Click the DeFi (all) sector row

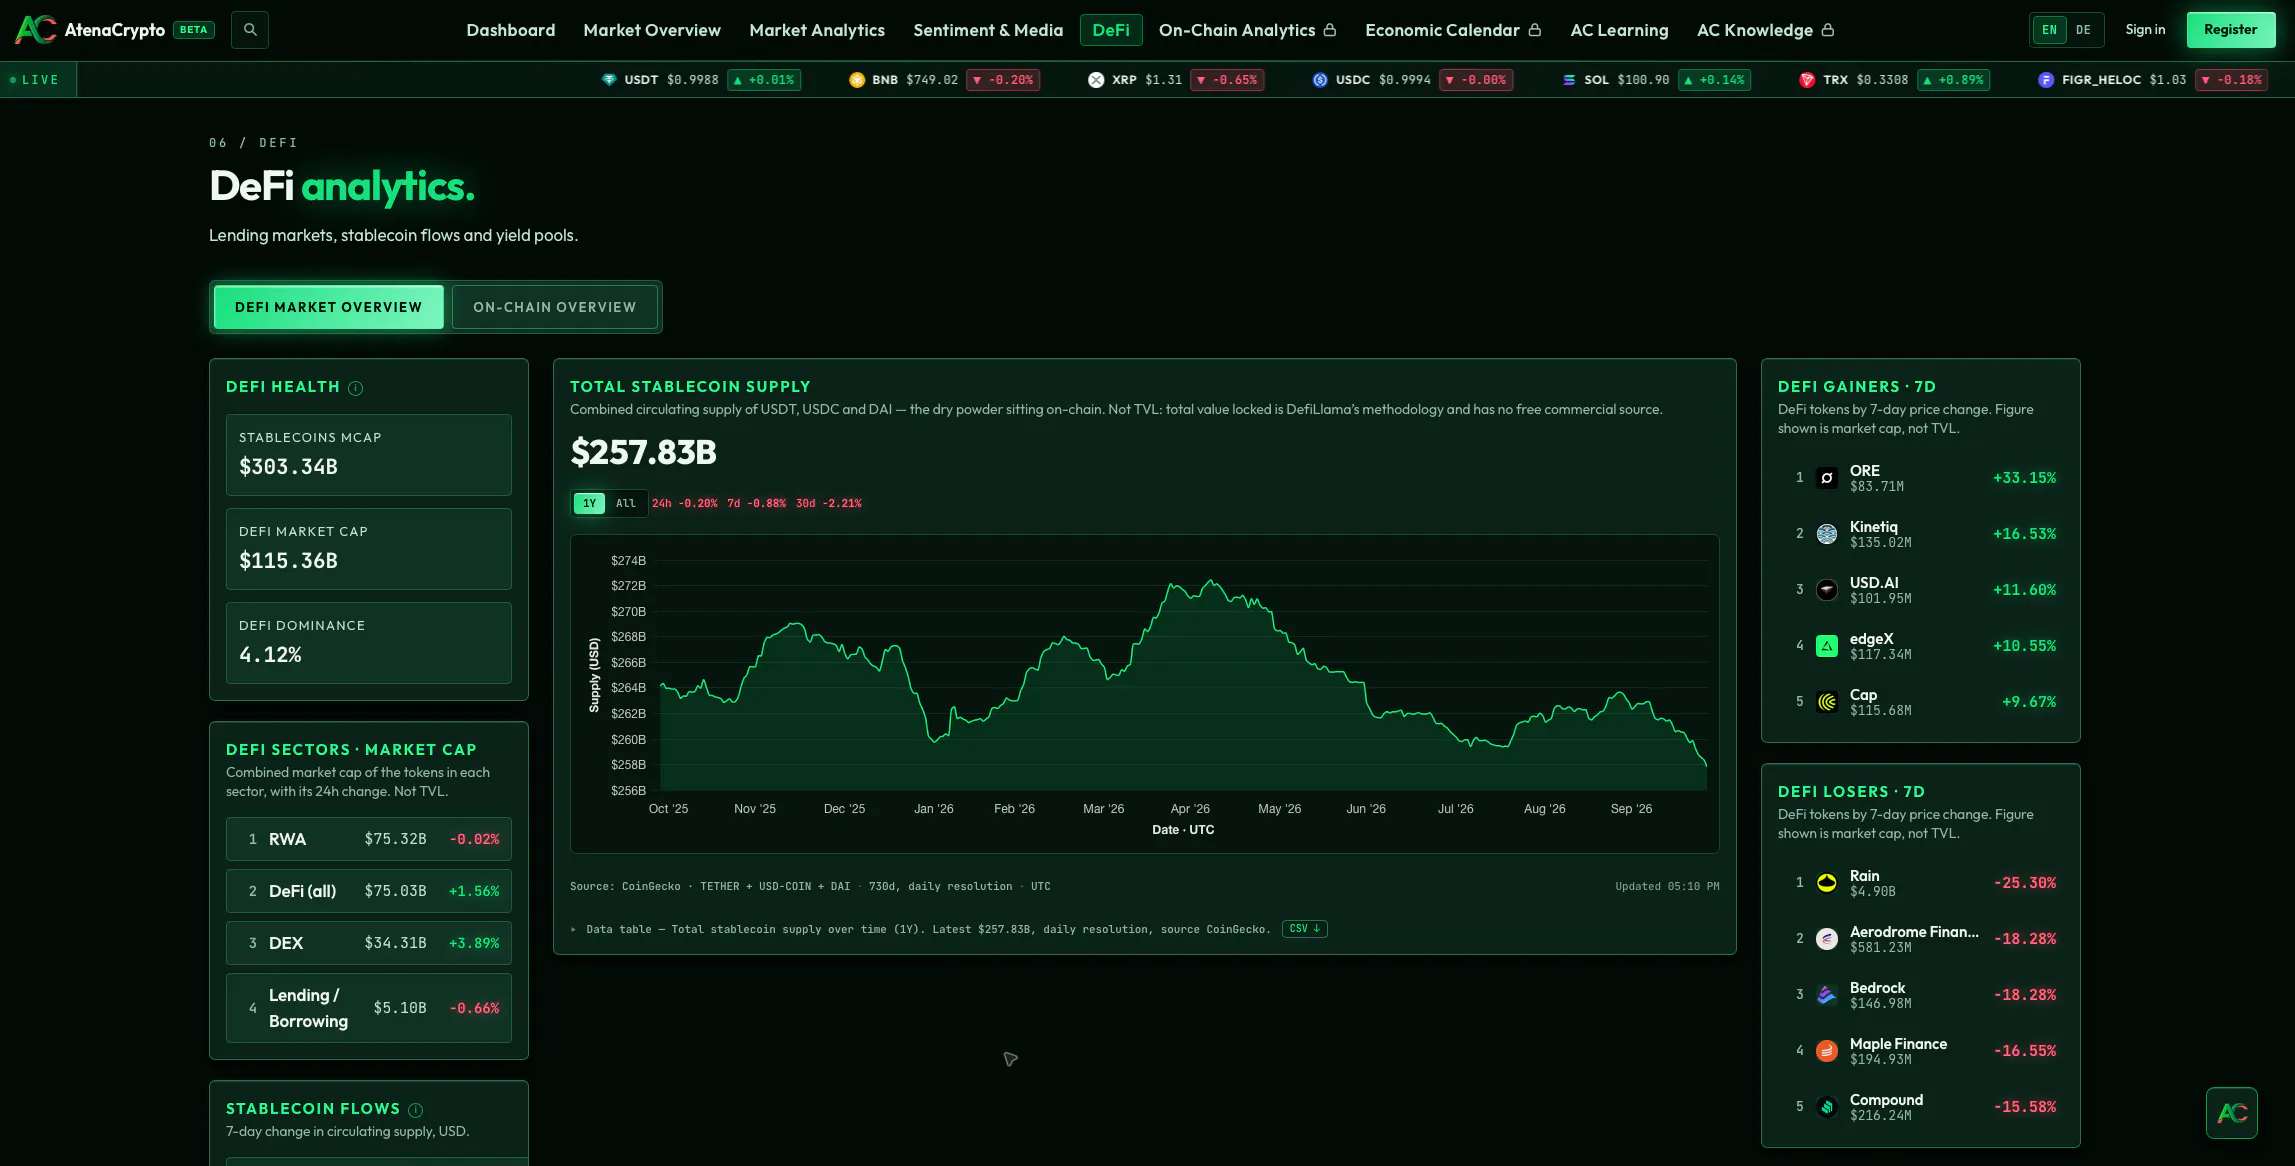[369, 891]
